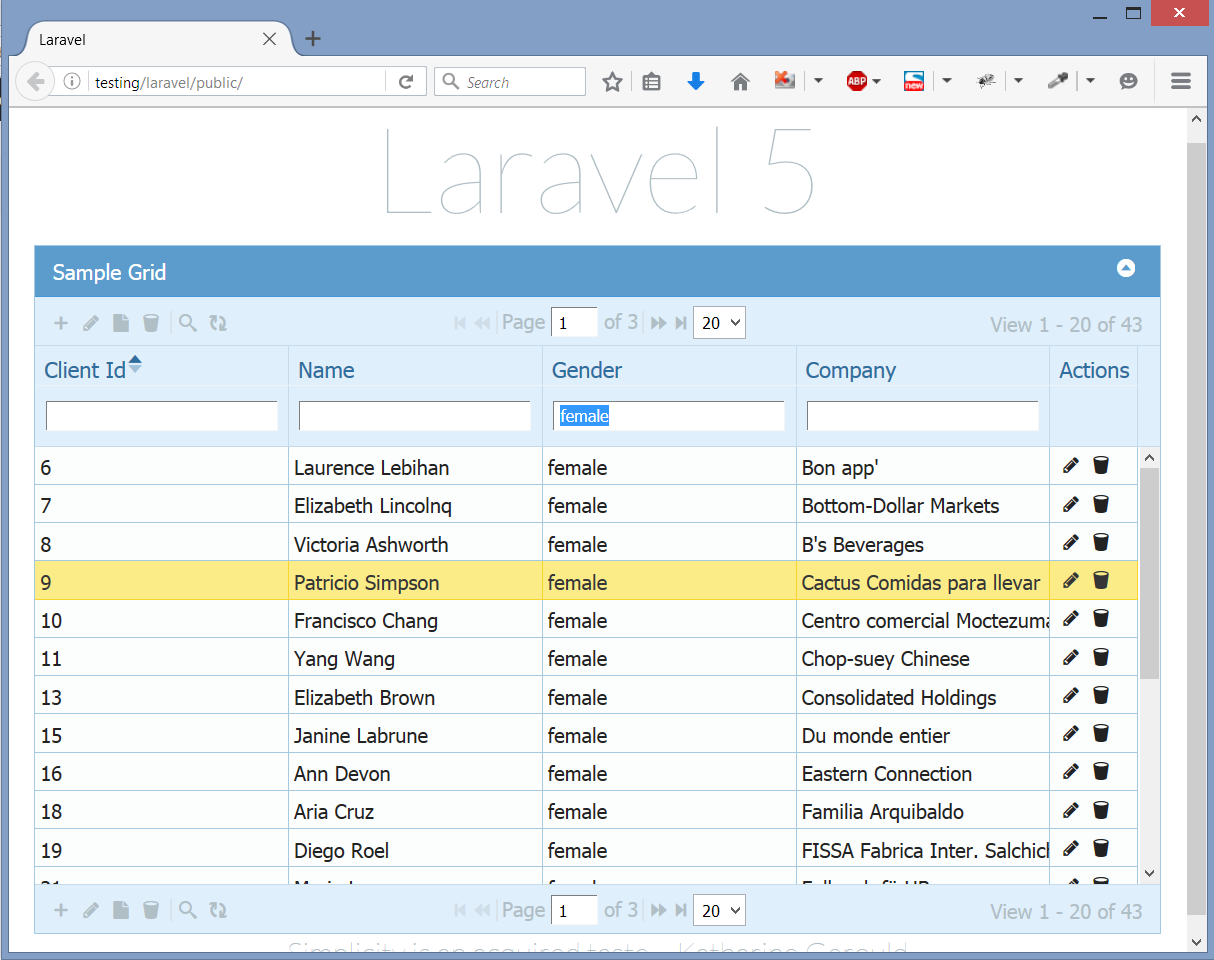
Task: Open Firefox downloads arrow icon
Action: (696, 82)
